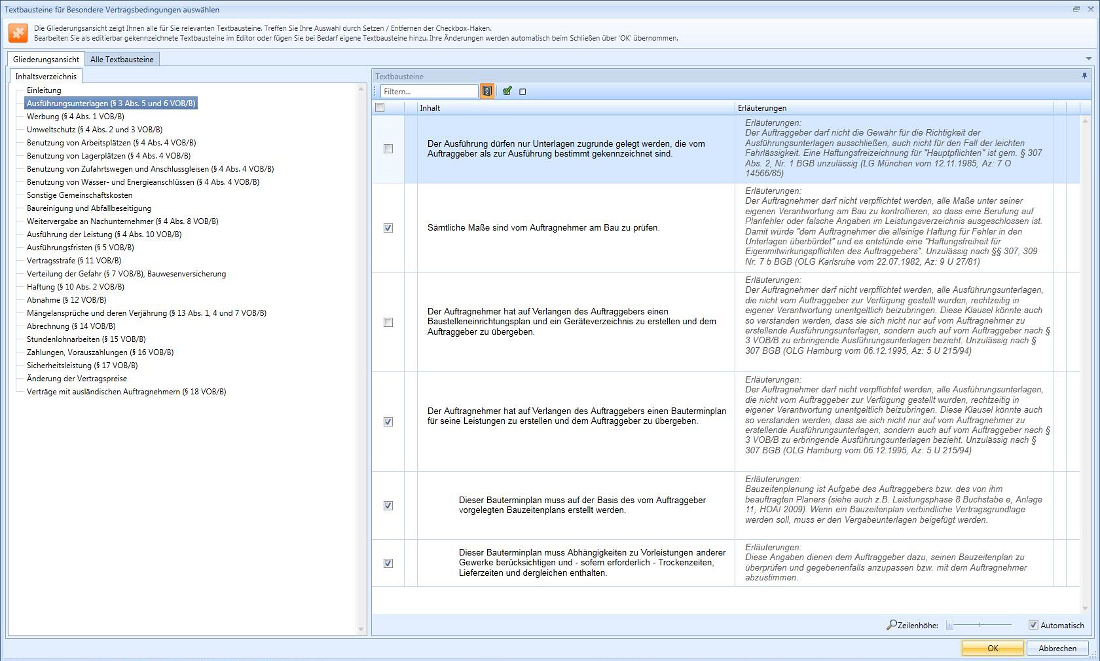This screenshot has height=661, width=1100.
Task: Switch to the Alle Textbausteine tab
Action: [x=122, y=60]
